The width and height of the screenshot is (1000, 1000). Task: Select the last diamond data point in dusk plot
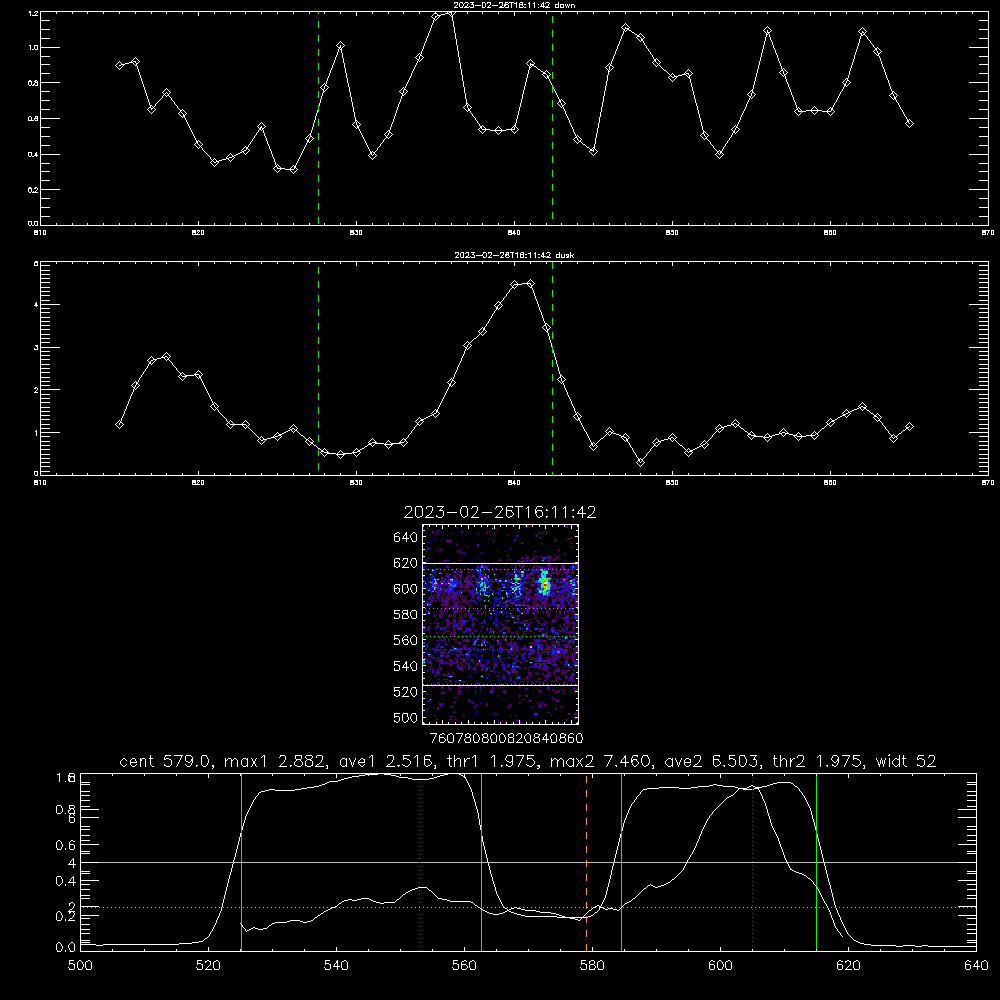point(909,427)
